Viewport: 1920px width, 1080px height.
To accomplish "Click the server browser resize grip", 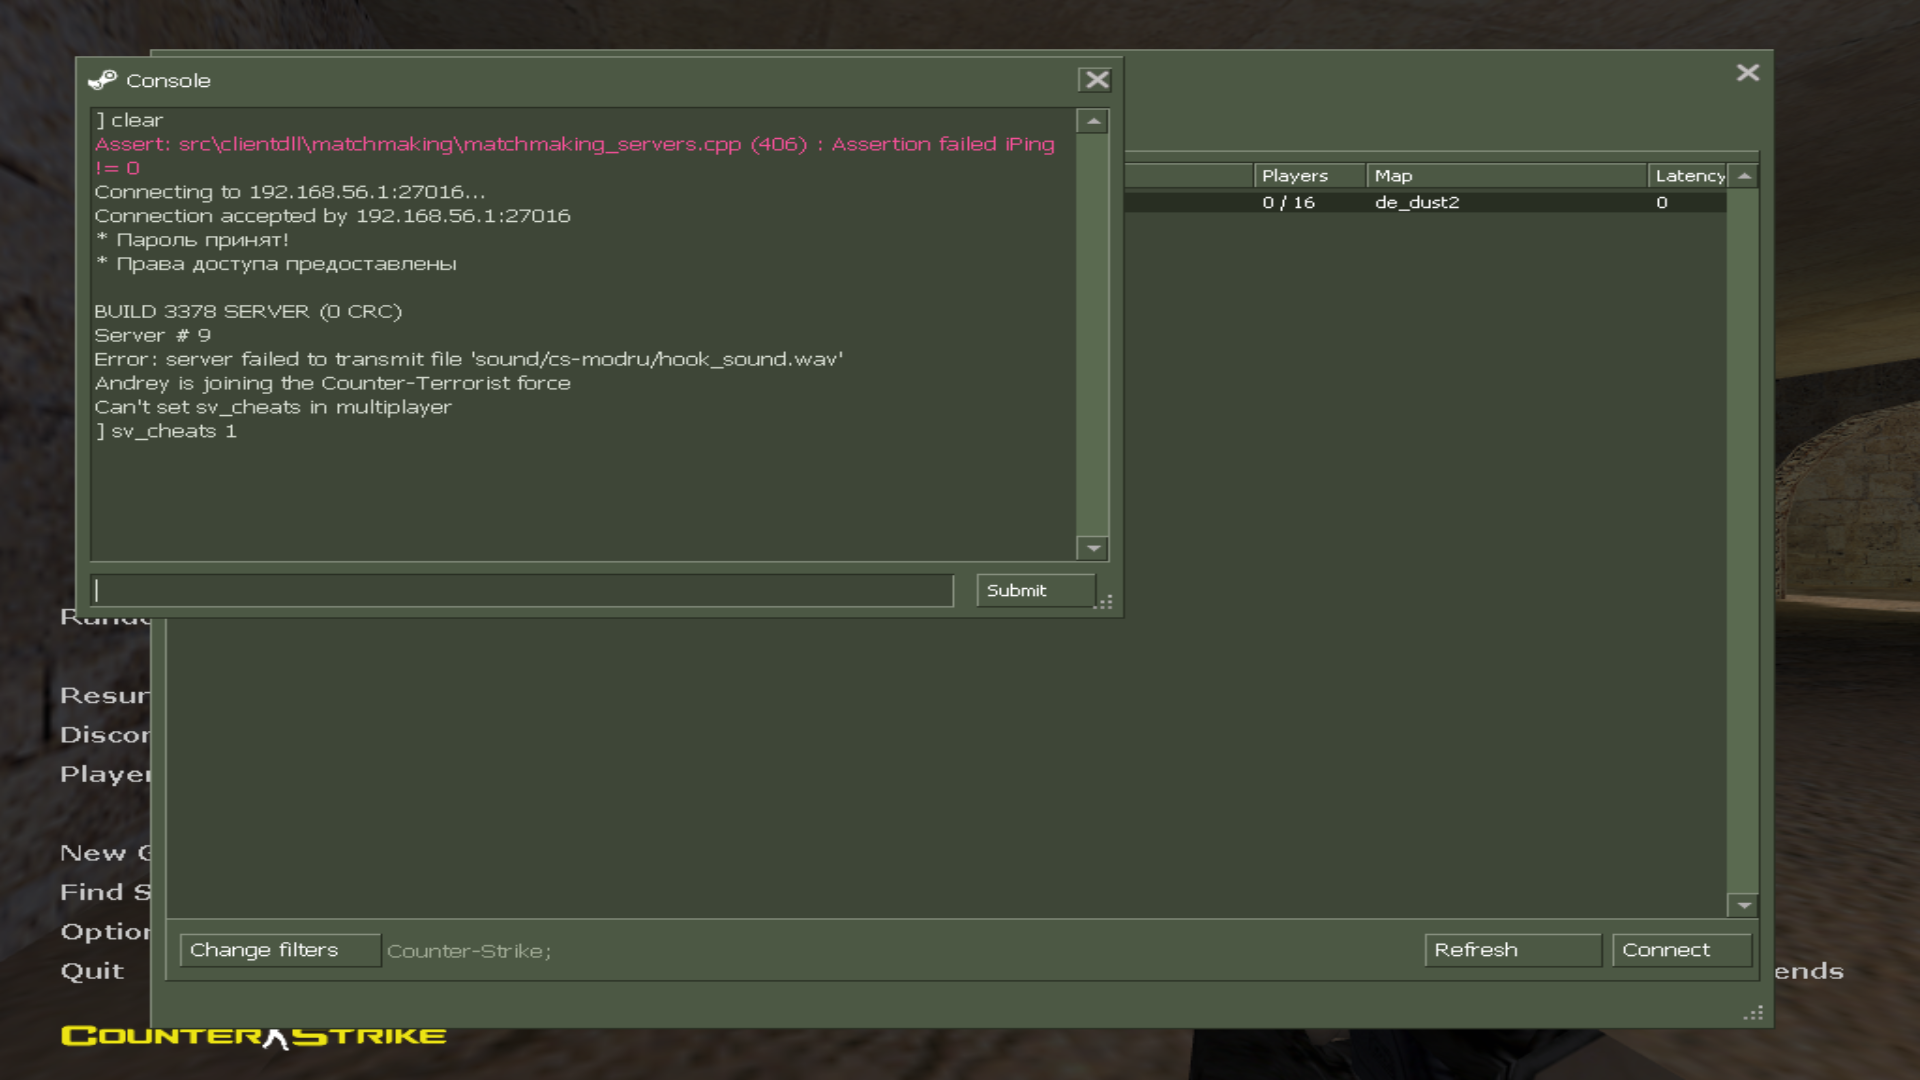I will (1753, 1013).
